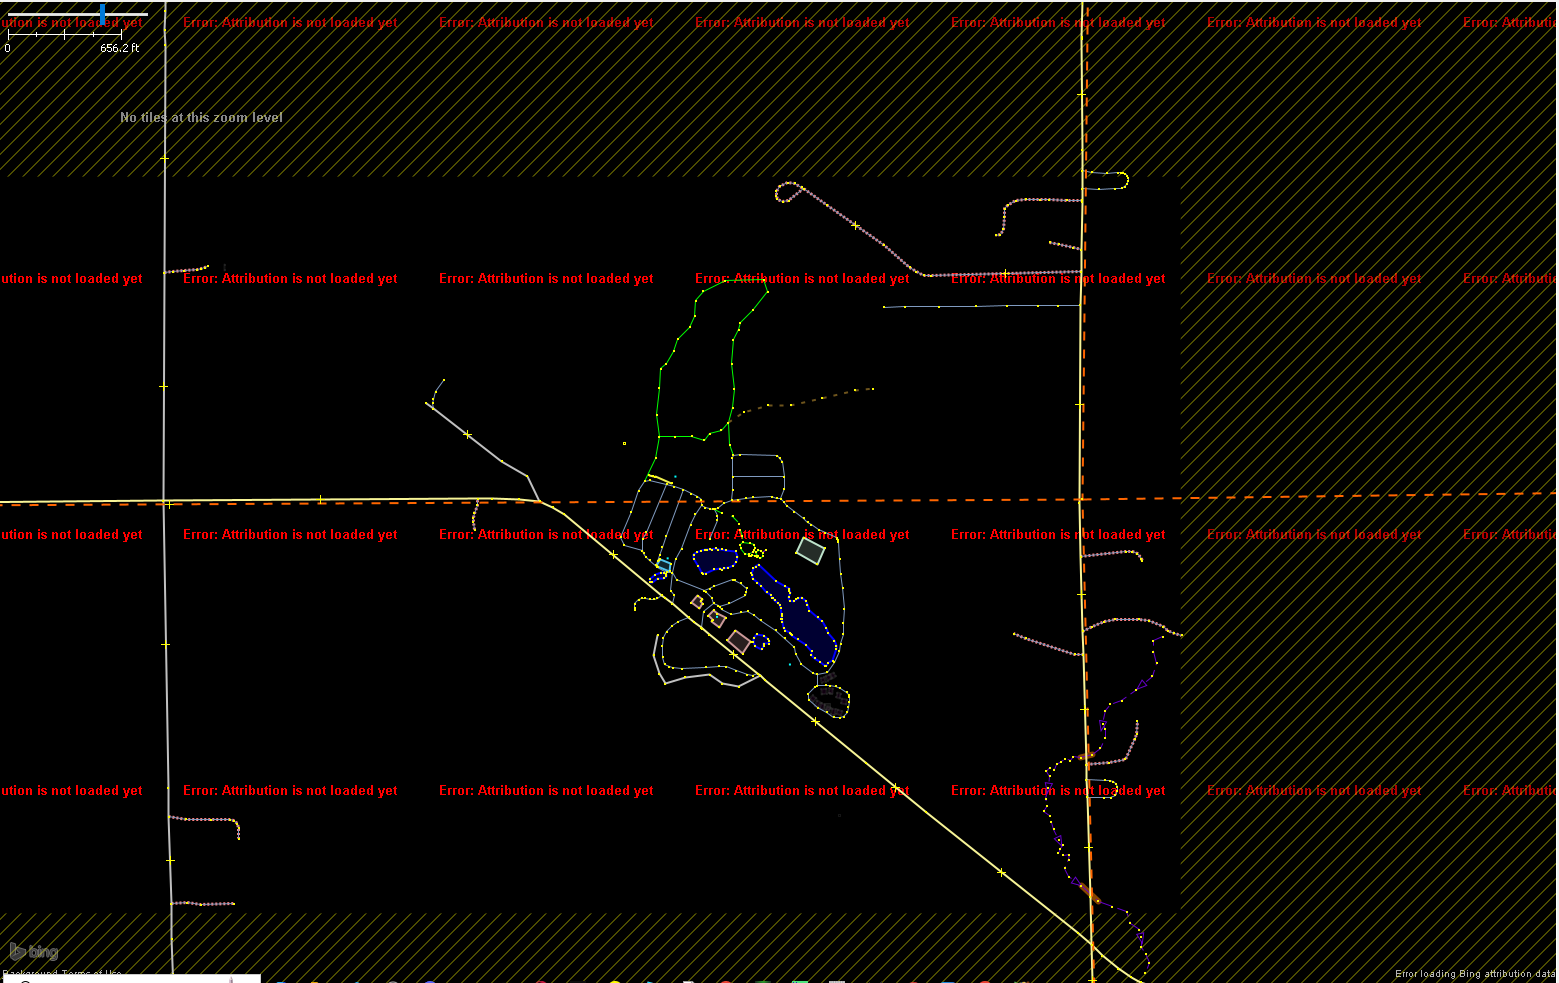Select the tiny blue pond beside the pink building
The height and width of the screenshot is (983, 1559).
(761, 641)
